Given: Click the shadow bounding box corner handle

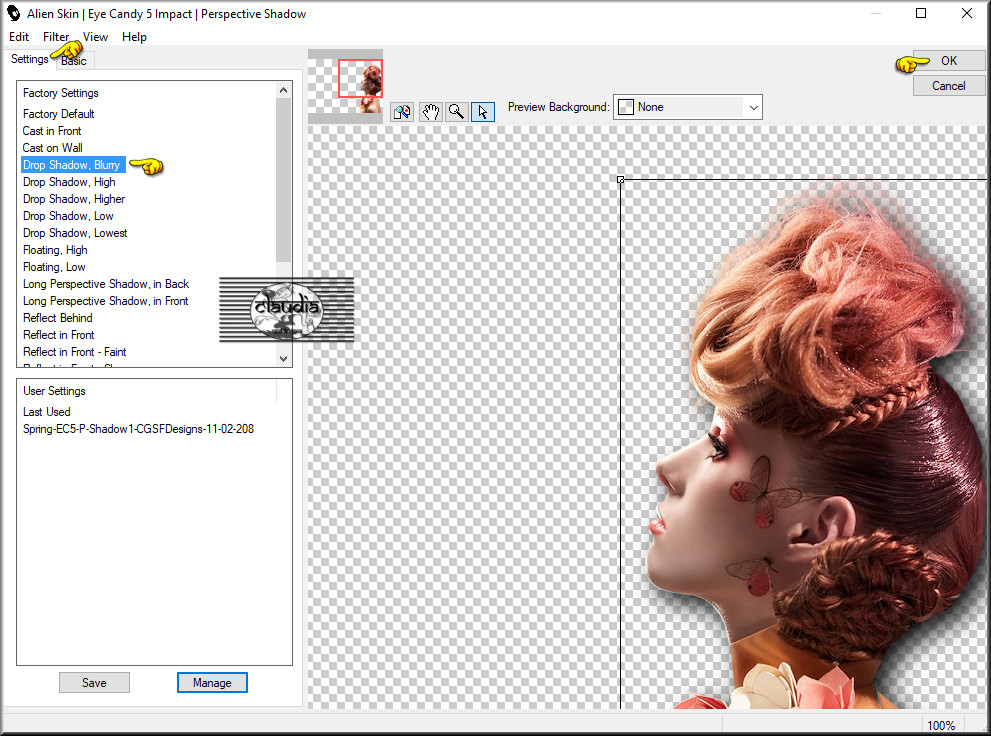Looking at the screenshot, I should tap(621, 180).
